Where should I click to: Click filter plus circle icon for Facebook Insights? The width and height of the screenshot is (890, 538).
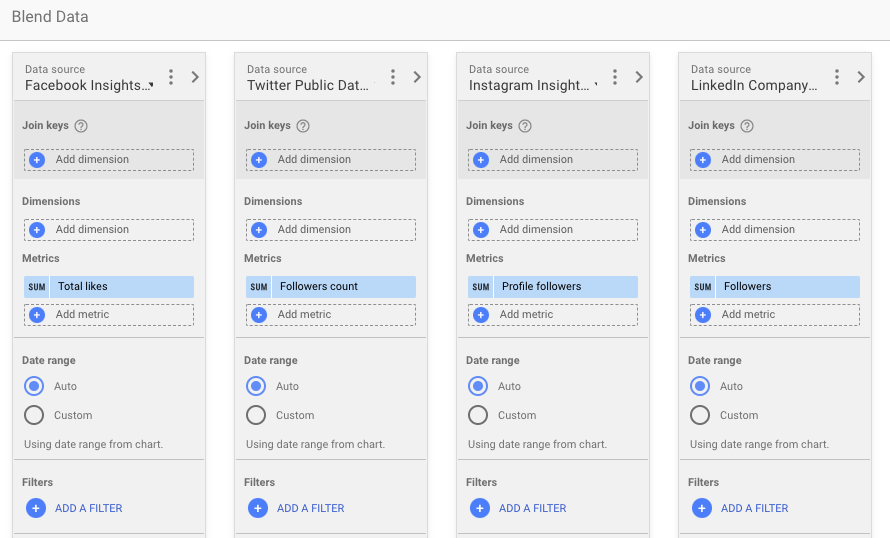[36, 508]
